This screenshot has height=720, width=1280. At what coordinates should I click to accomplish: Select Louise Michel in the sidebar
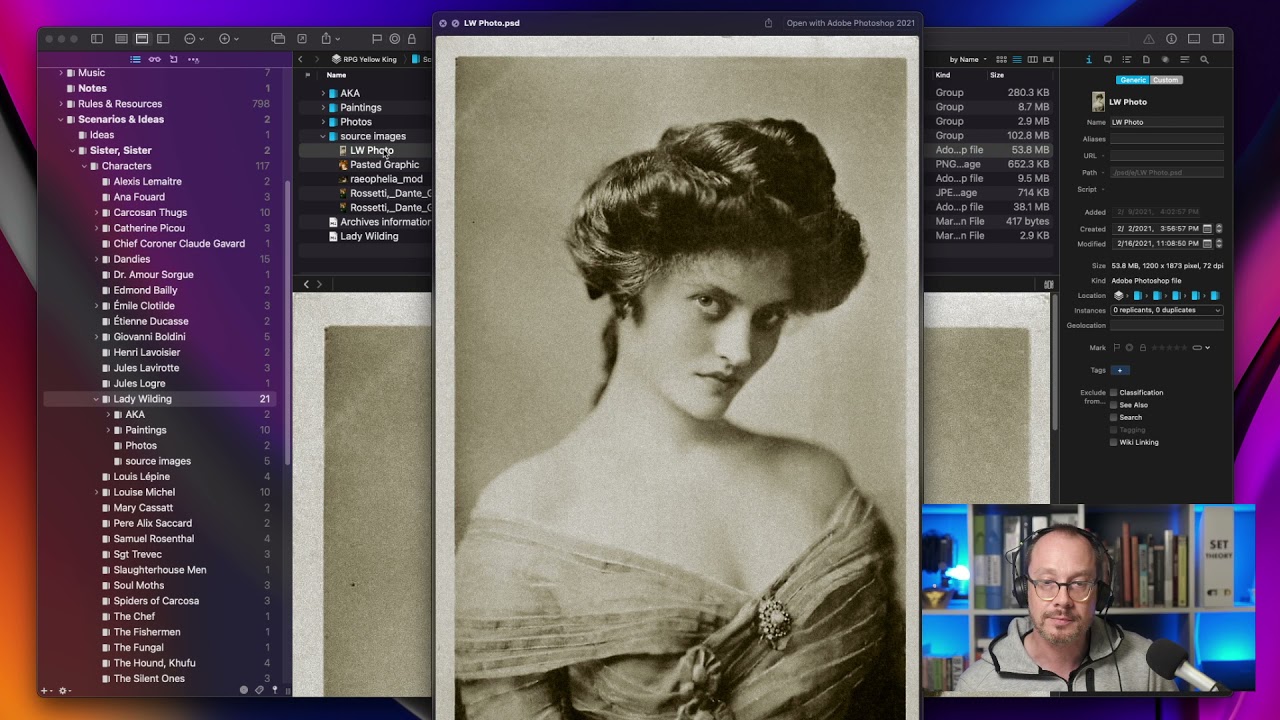tap(144, 492)
